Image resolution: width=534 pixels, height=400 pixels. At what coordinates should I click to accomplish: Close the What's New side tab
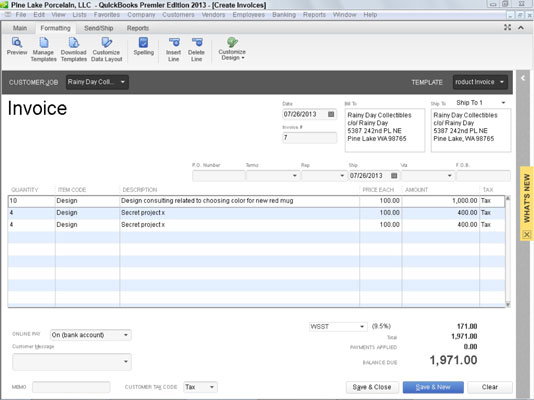click(x=527, y=234)
